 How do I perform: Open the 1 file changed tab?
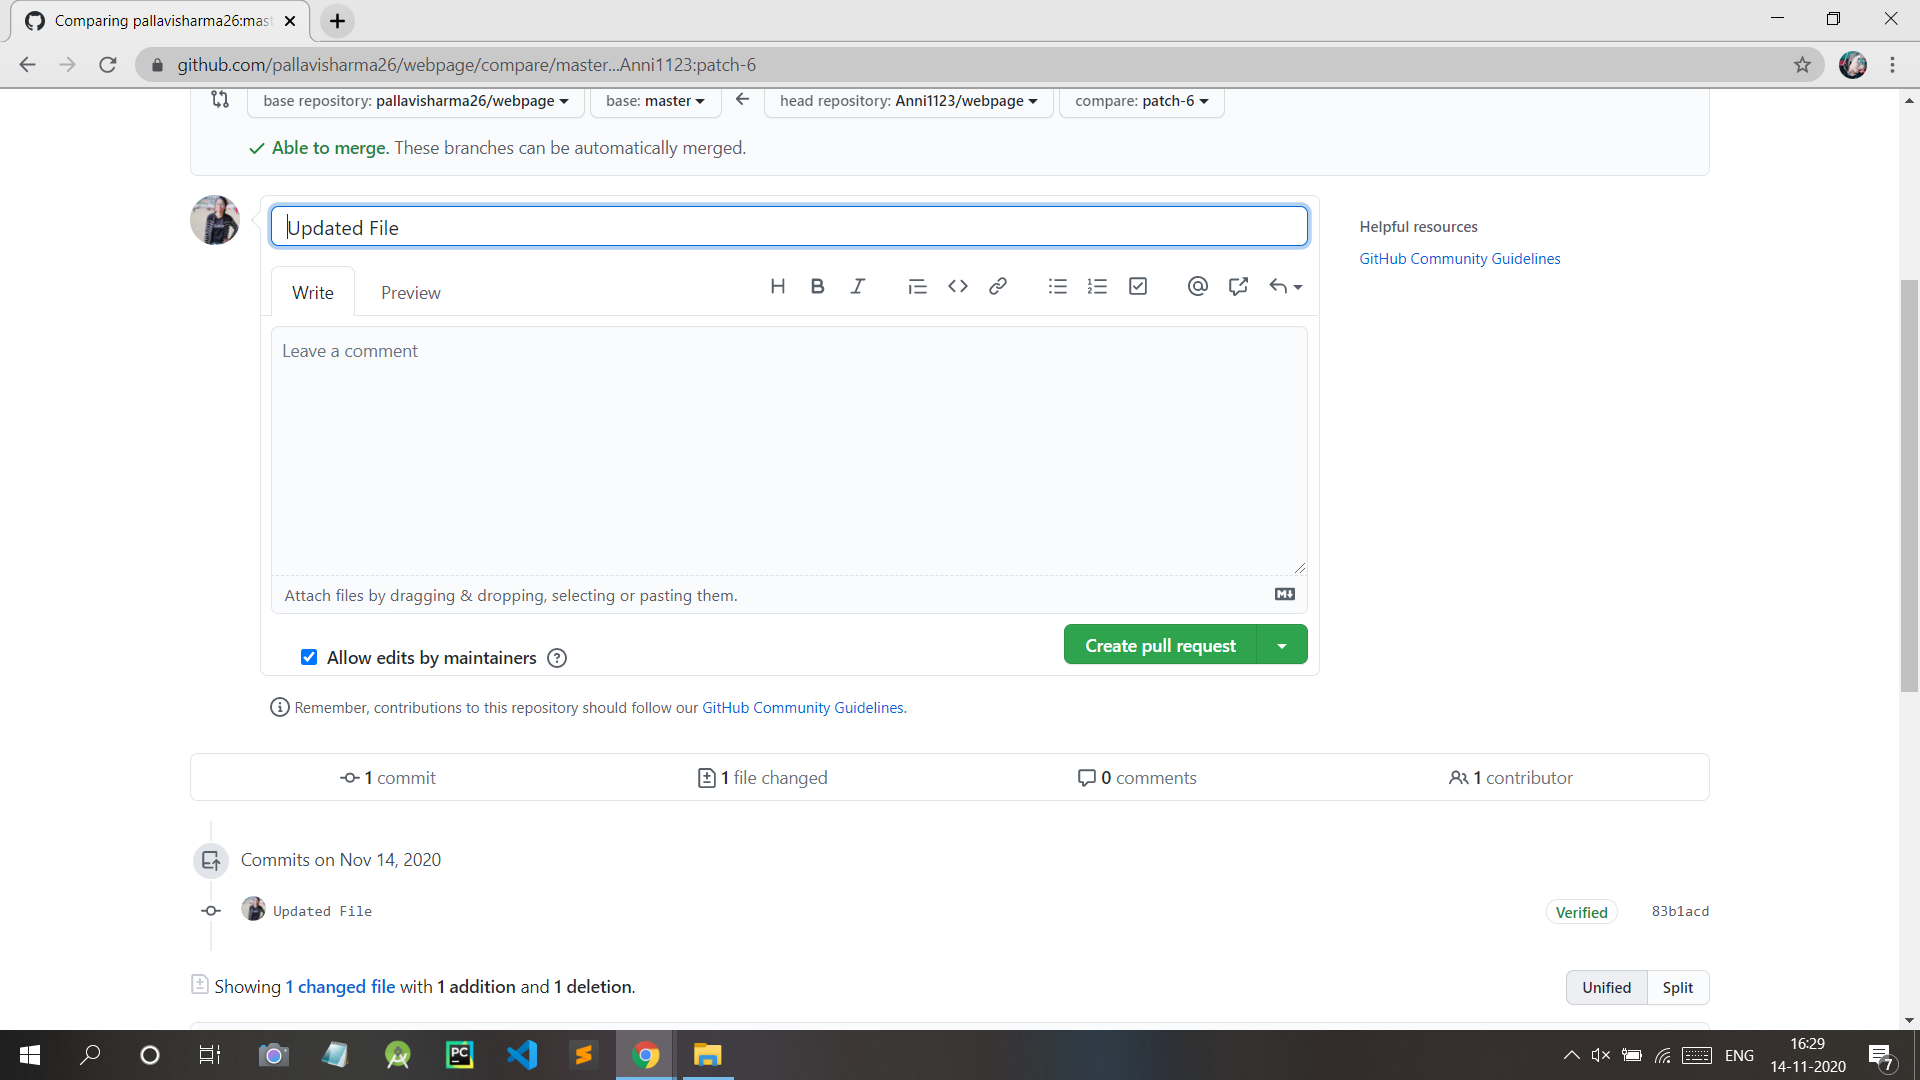pos(762,777)
